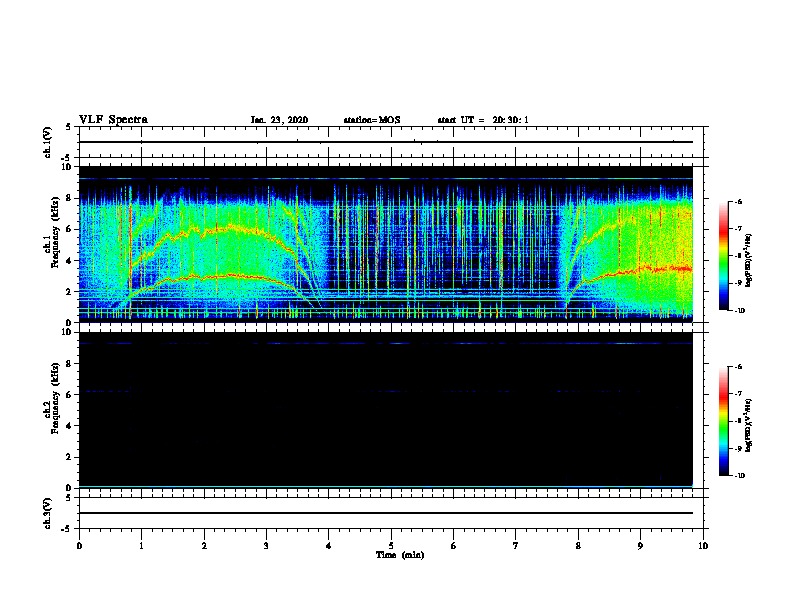Select the date text "Jan. 23, 2020"
This screenshot has width=792, height=612.
(279, 120)
